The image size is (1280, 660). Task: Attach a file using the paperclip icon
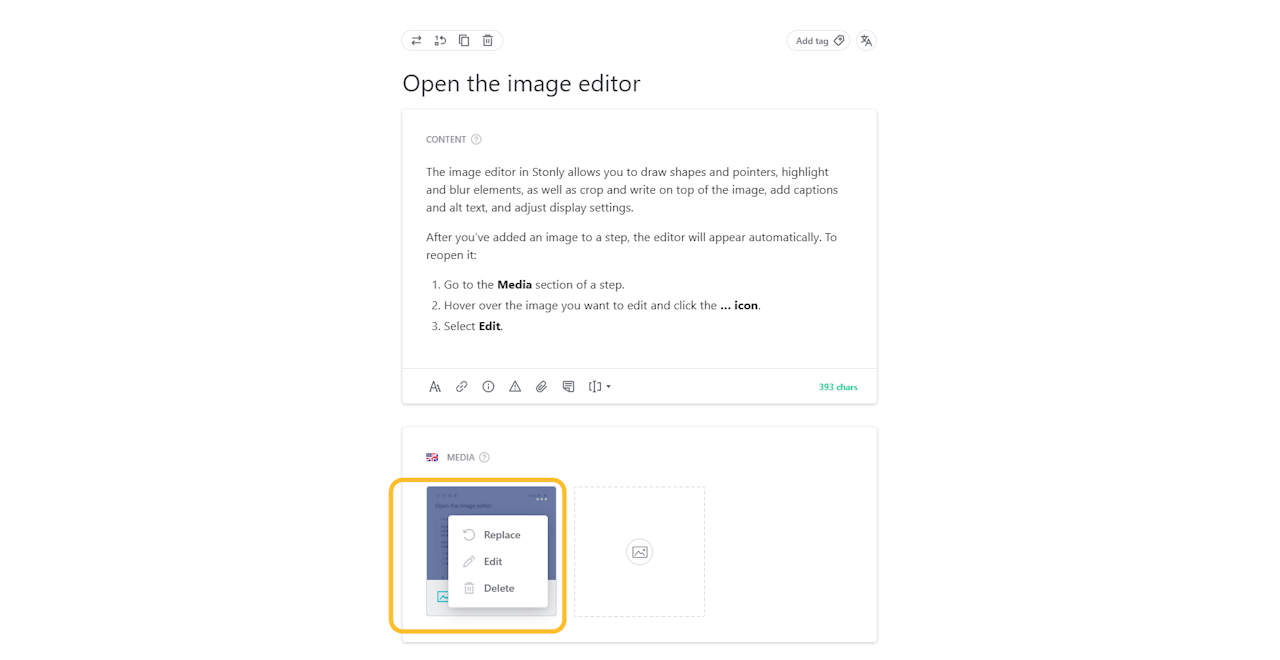tap(541, 386)
